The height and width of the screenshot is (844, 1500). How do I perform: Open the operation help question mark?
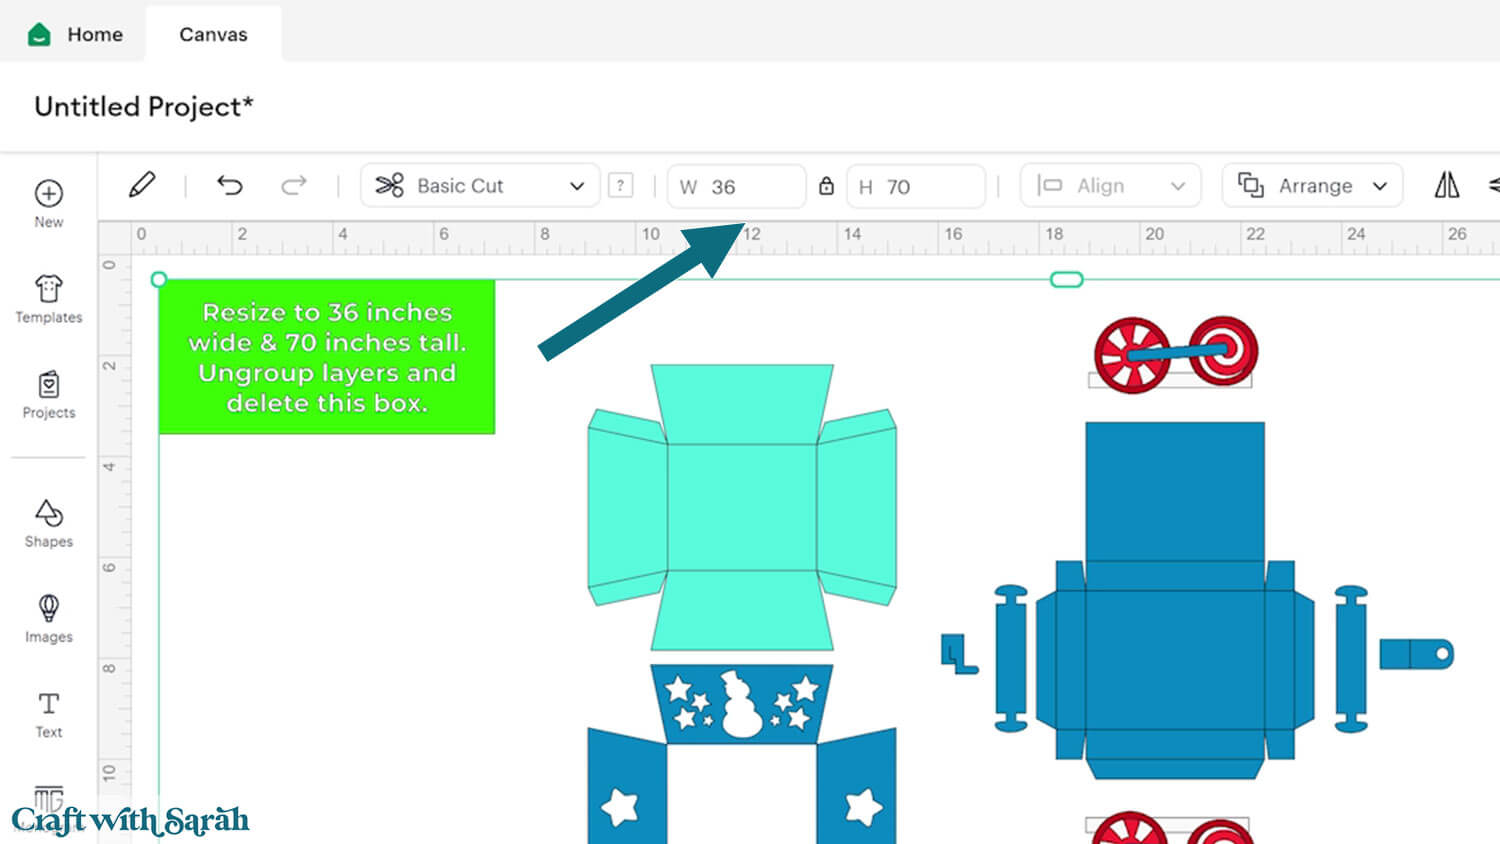621,185
